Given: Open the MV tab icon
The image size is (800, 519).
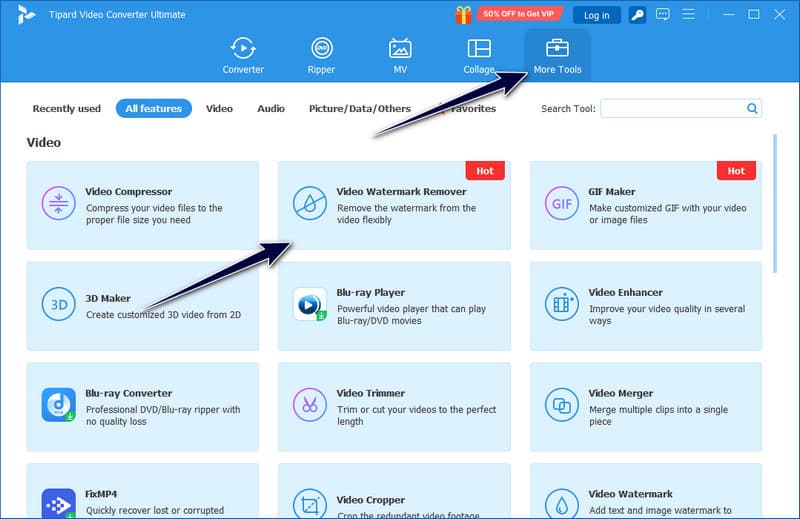Looking at the screenshot, I should tap(400, 48).
